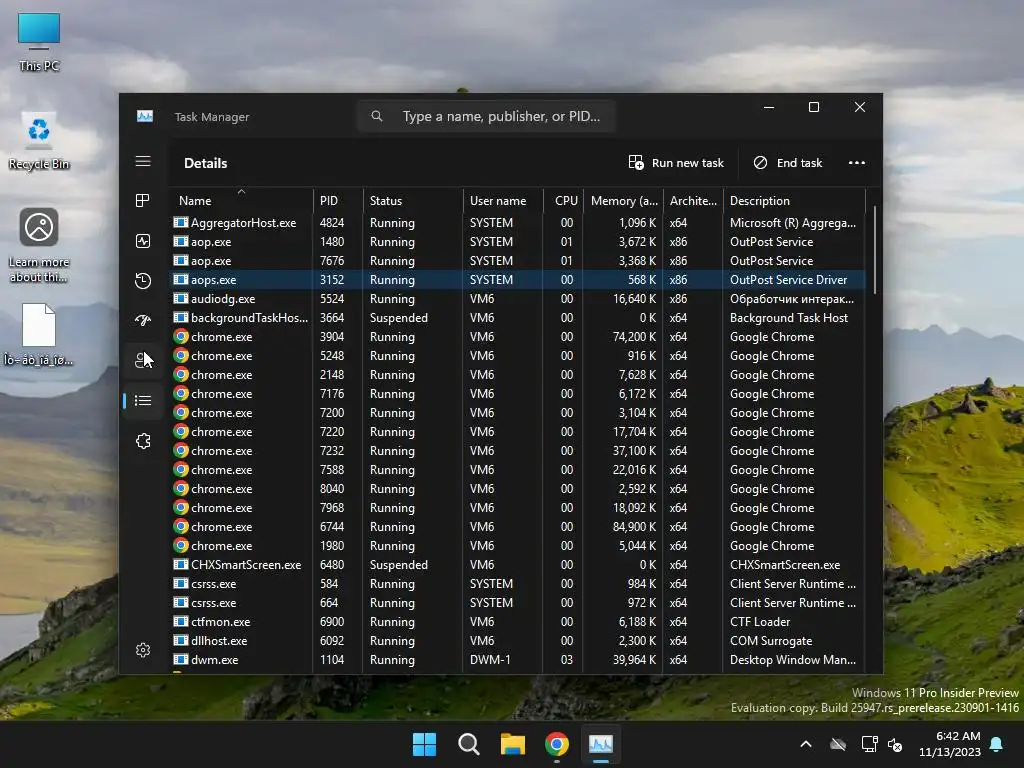The height and width of the screenshot is (768, 1024).
Task: Select chrome.exe with PID 7232
Action: pos(519,451)
